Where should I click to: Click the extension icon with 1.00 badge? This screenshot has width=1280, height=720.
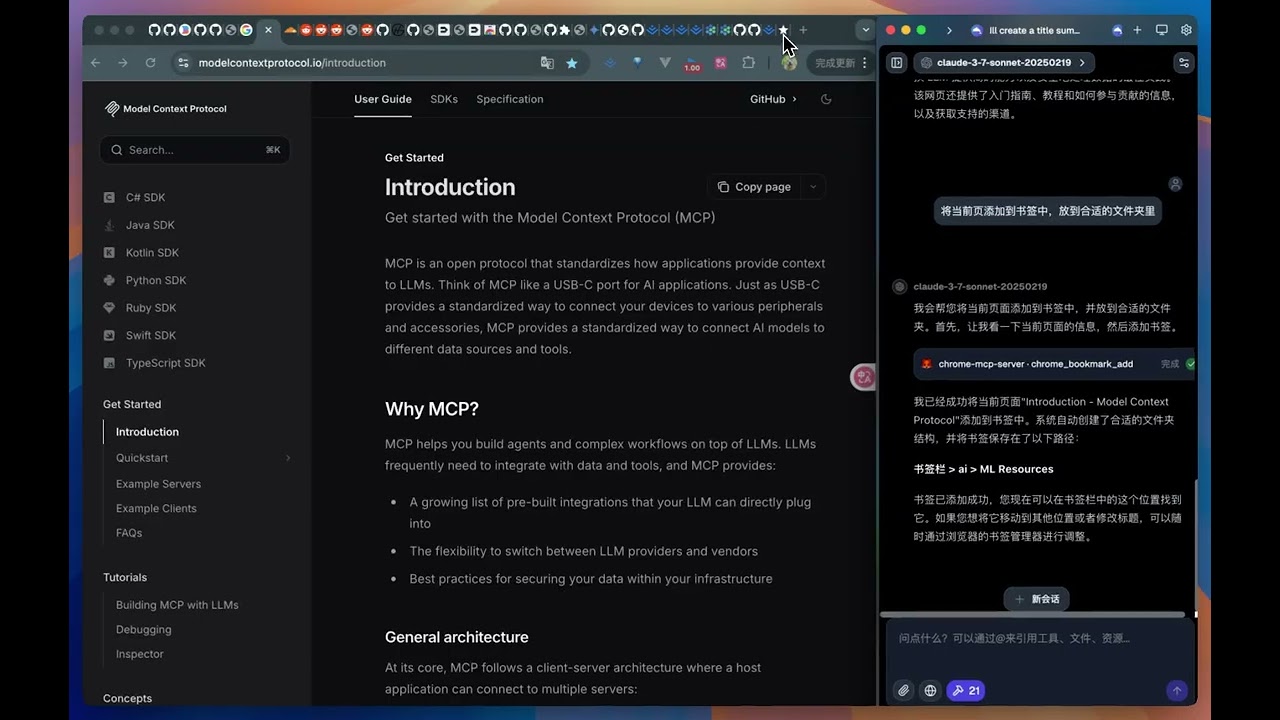click(692, 63)
